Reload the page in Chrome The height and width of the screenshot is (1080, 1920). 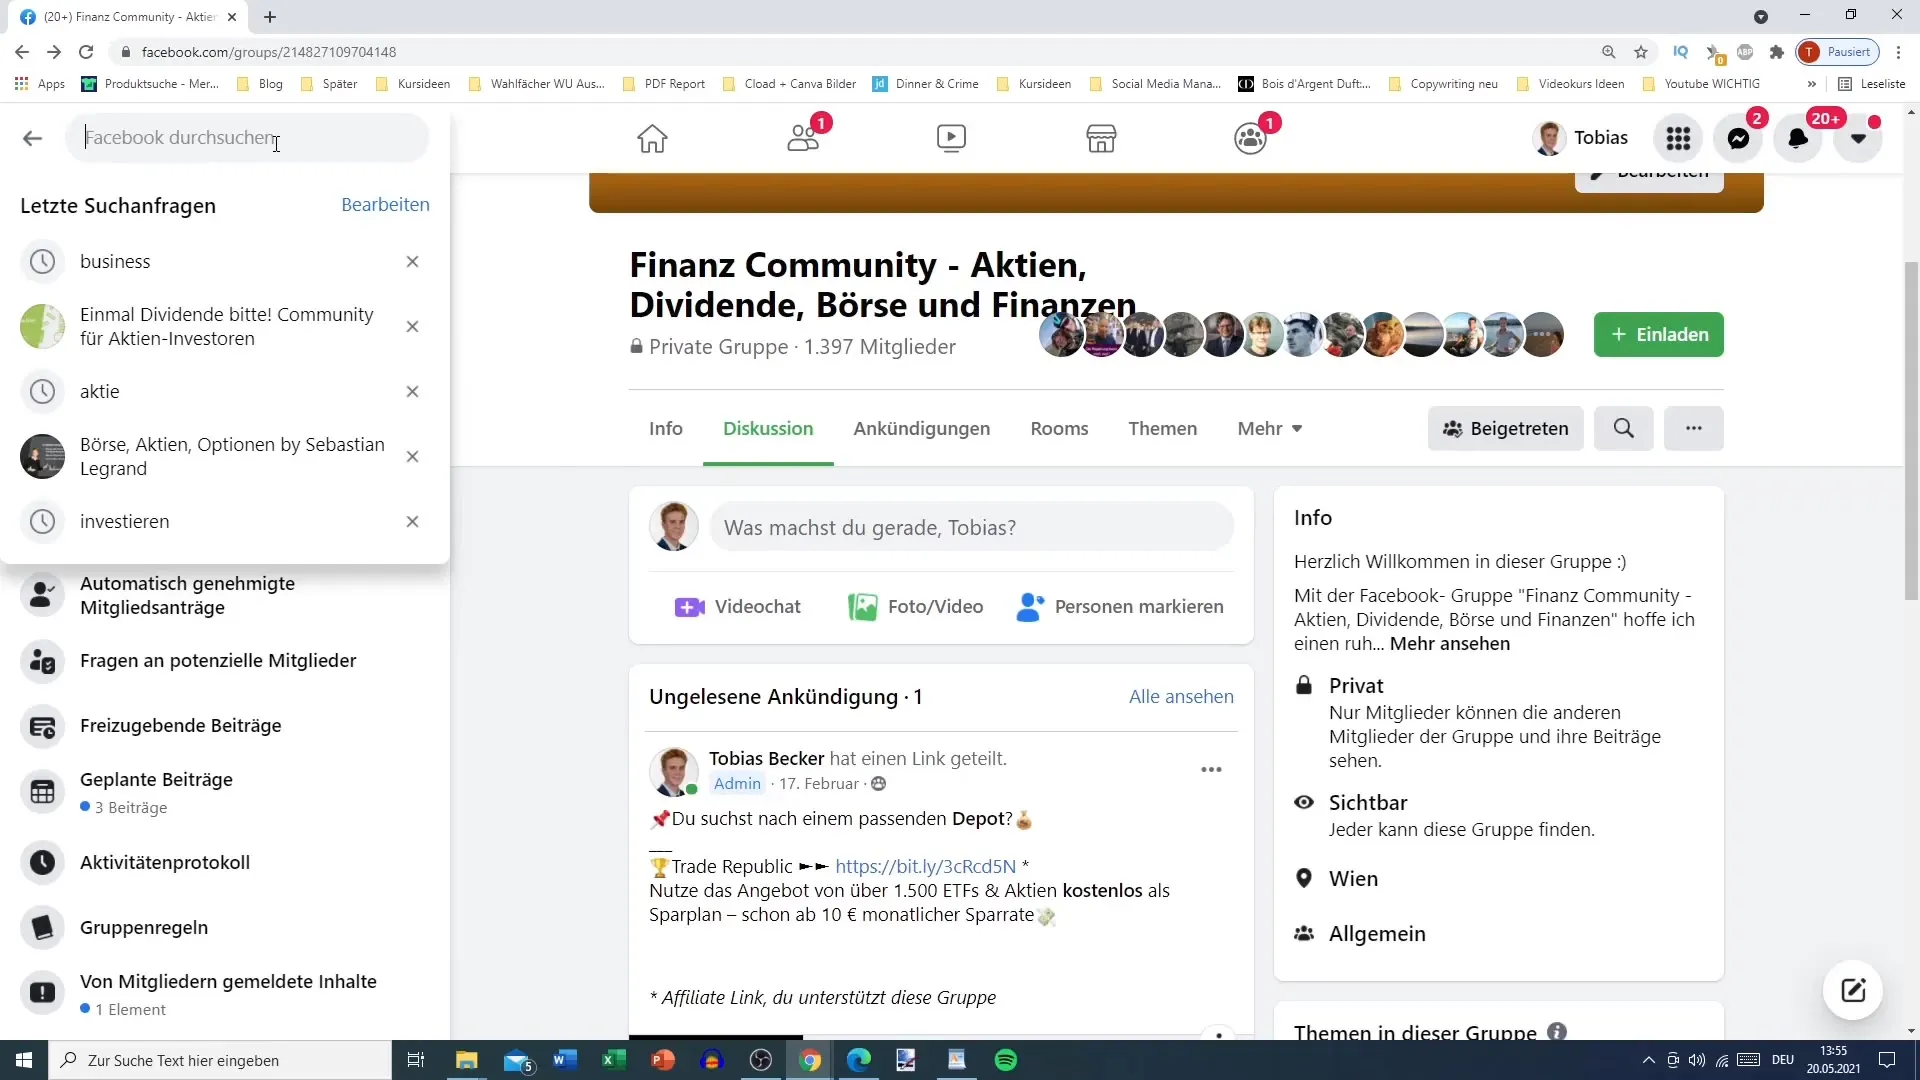tap(86, 52)
